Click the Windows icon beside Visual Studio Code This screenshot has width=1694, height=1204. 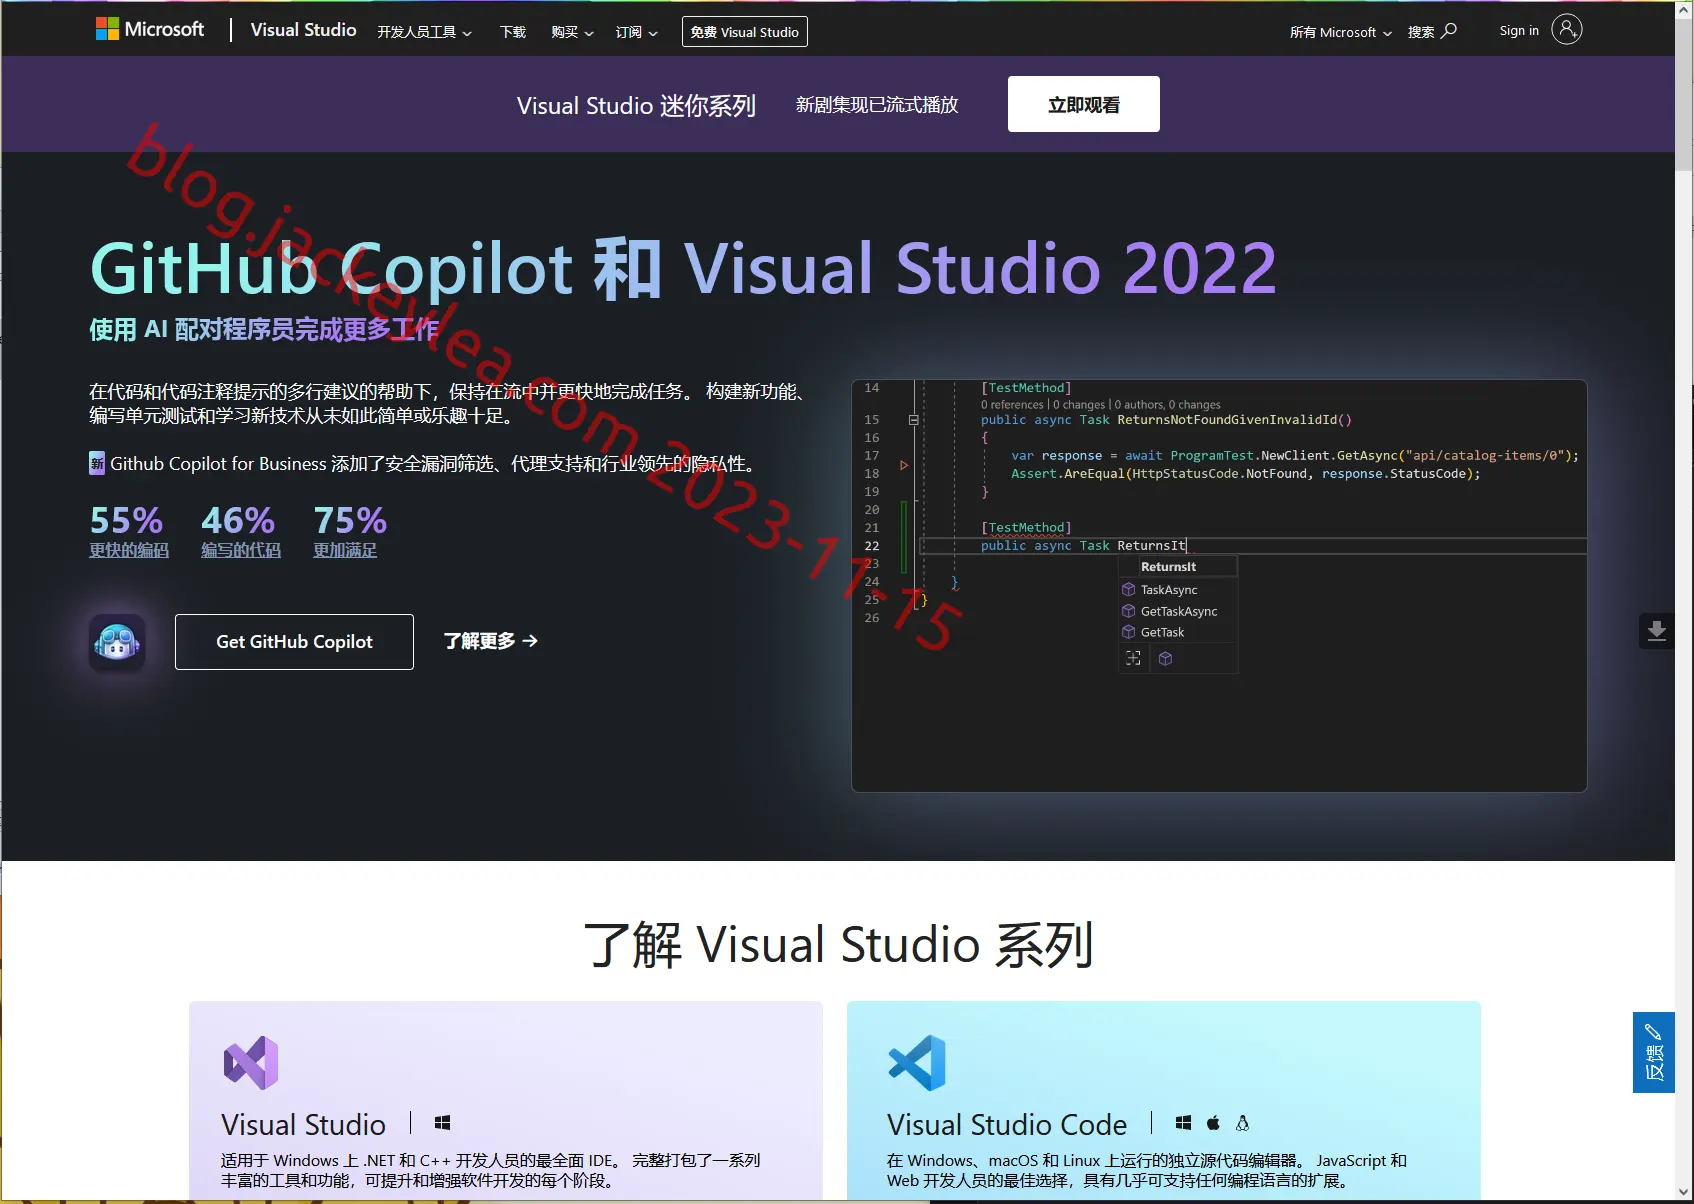[1184, 1123]
